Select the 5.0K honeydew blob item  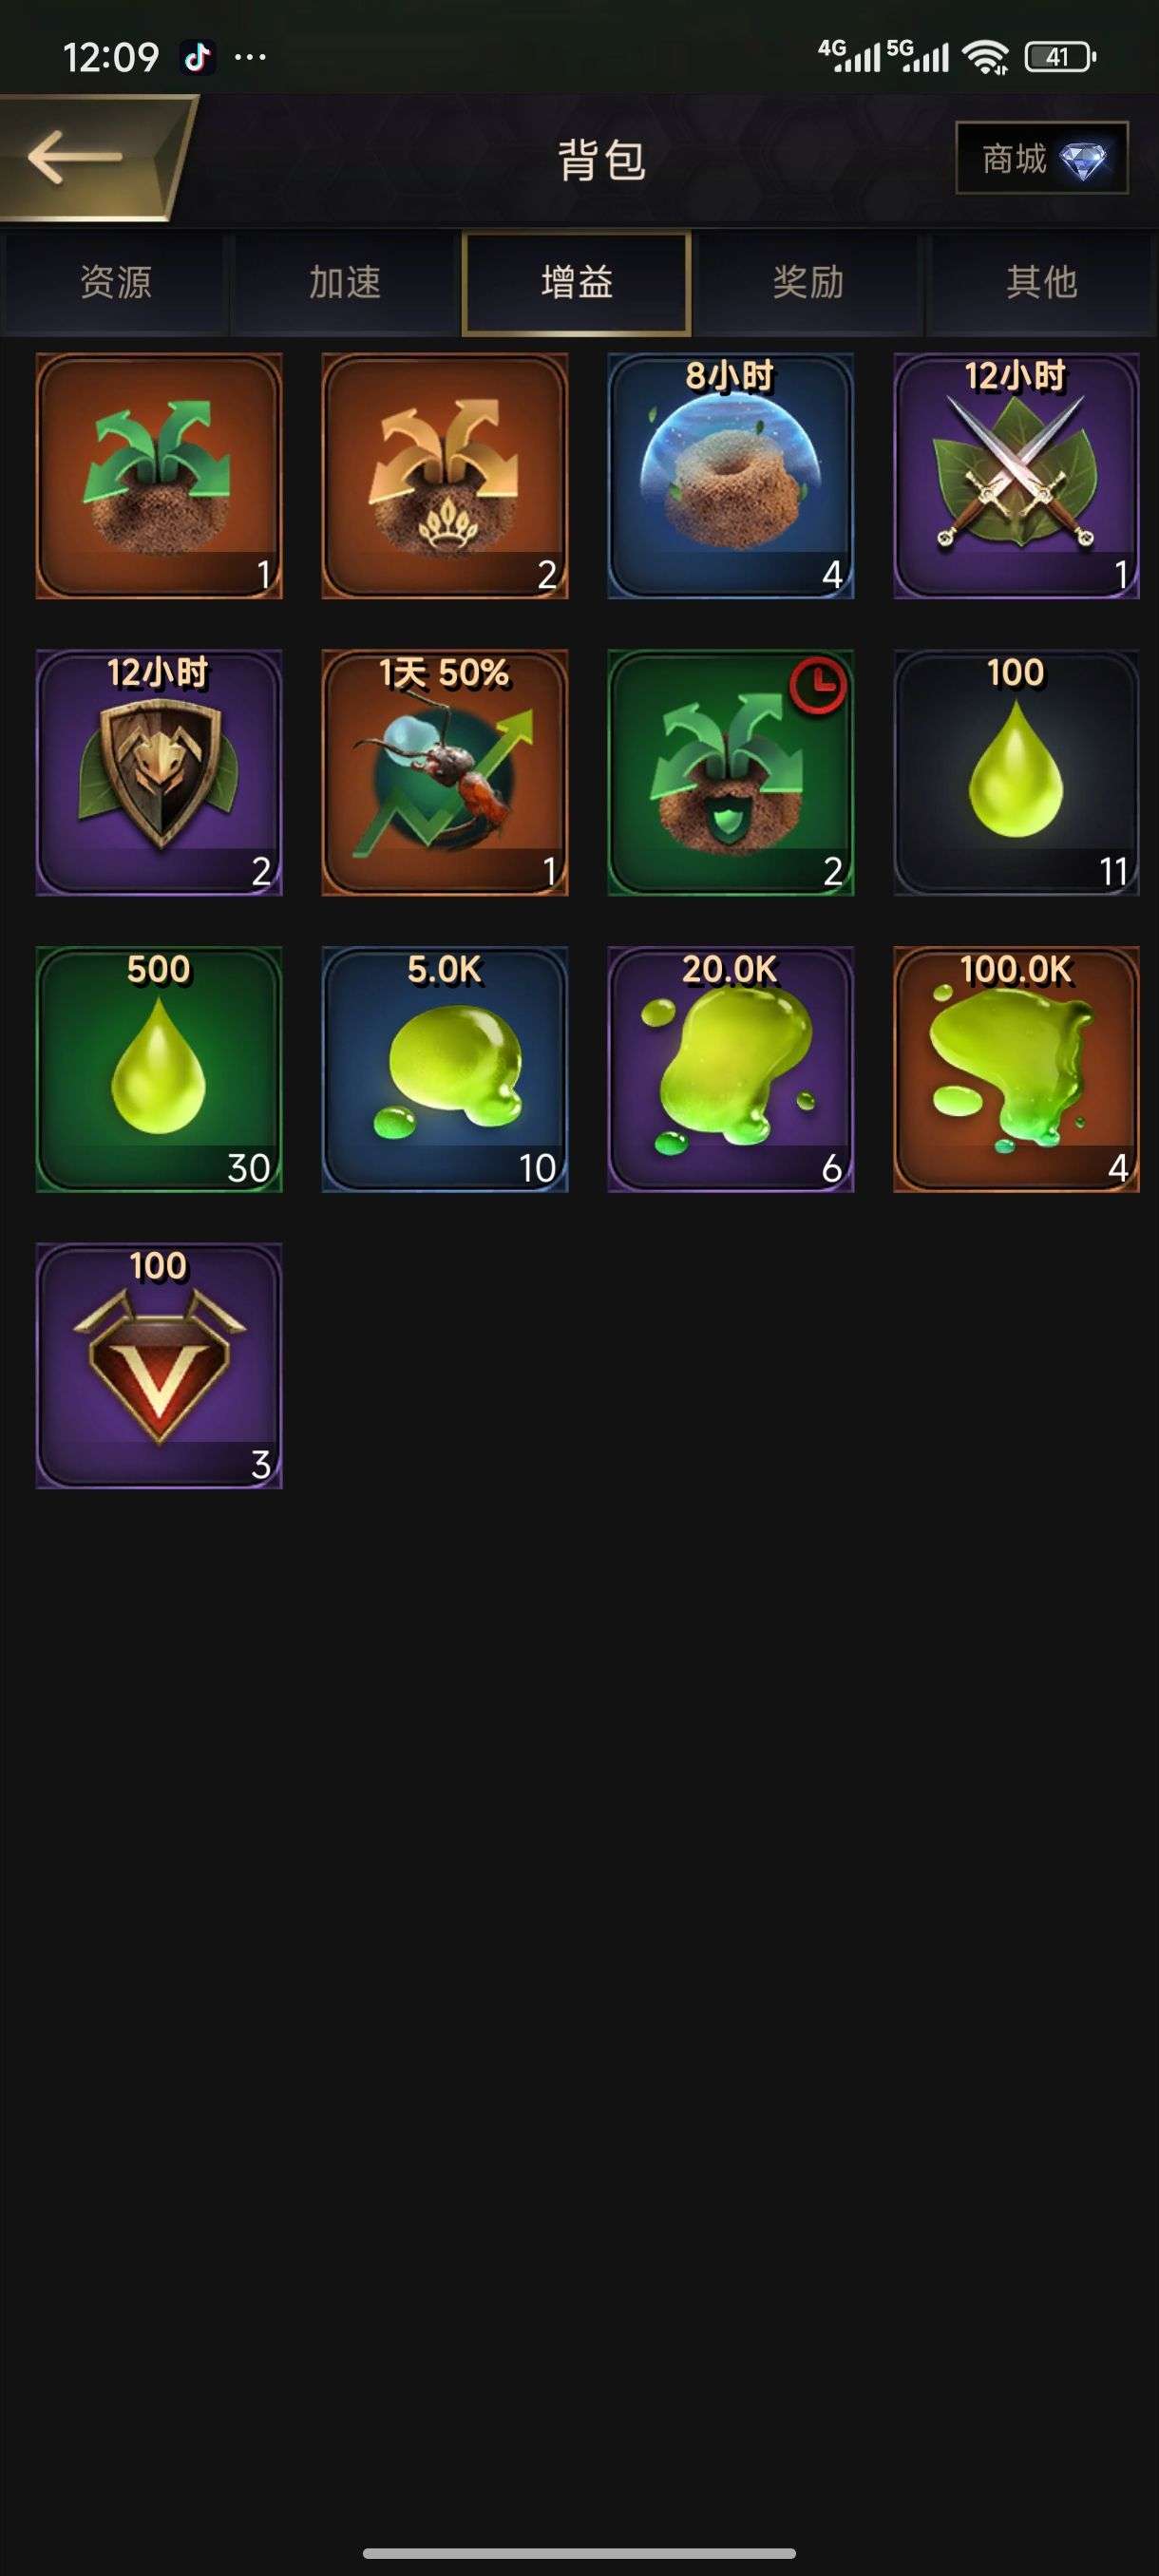point(445,1069)
